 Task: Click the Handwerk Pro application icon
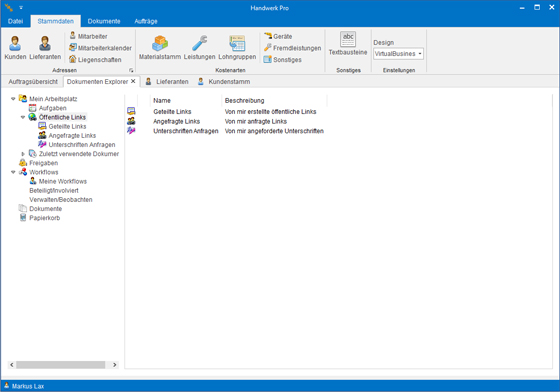(9, 7)
